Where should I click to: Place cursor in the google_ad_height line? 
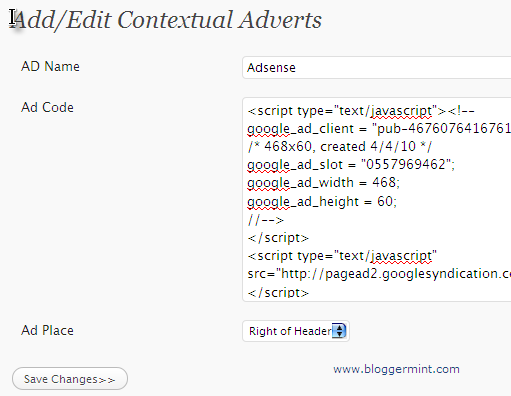(322, 201)
